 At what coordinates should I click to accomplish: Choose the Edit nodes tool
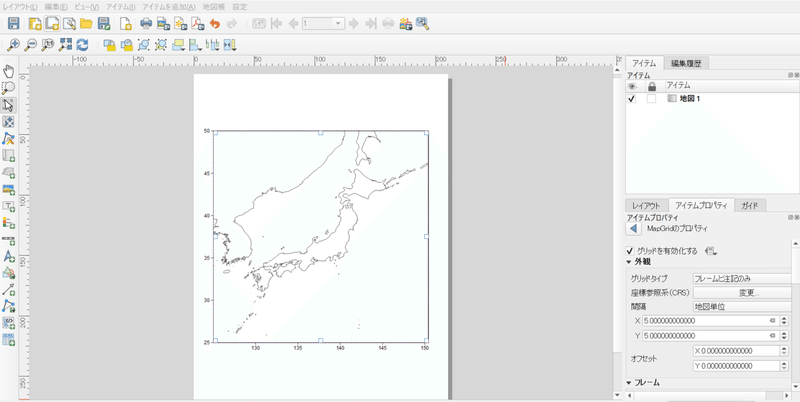click(9, 138)
